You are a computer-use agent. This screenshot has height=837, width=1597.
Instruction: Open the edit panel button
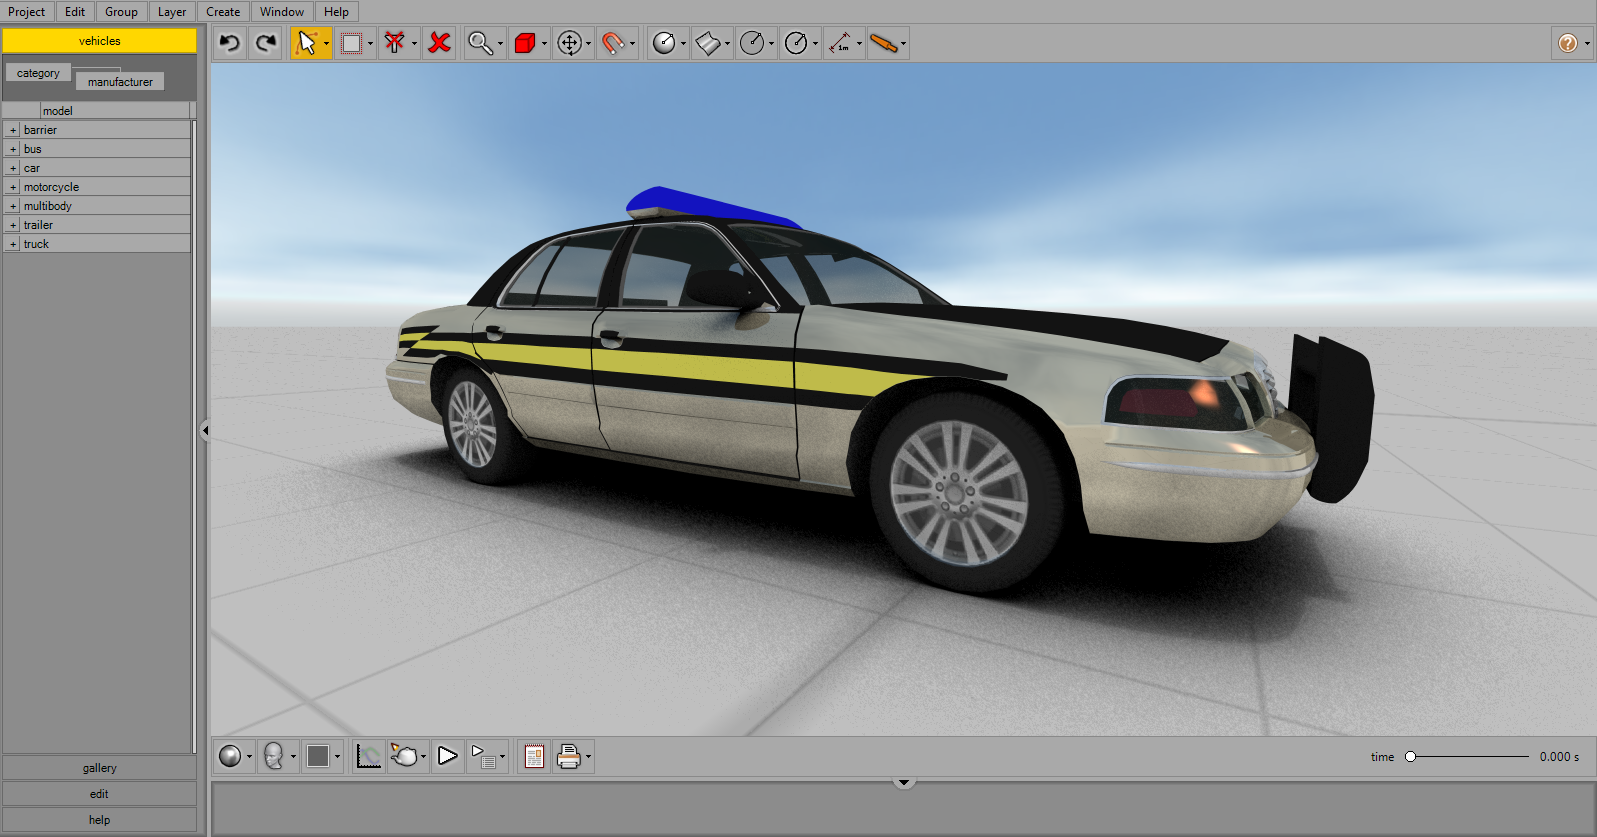point(100,794)
